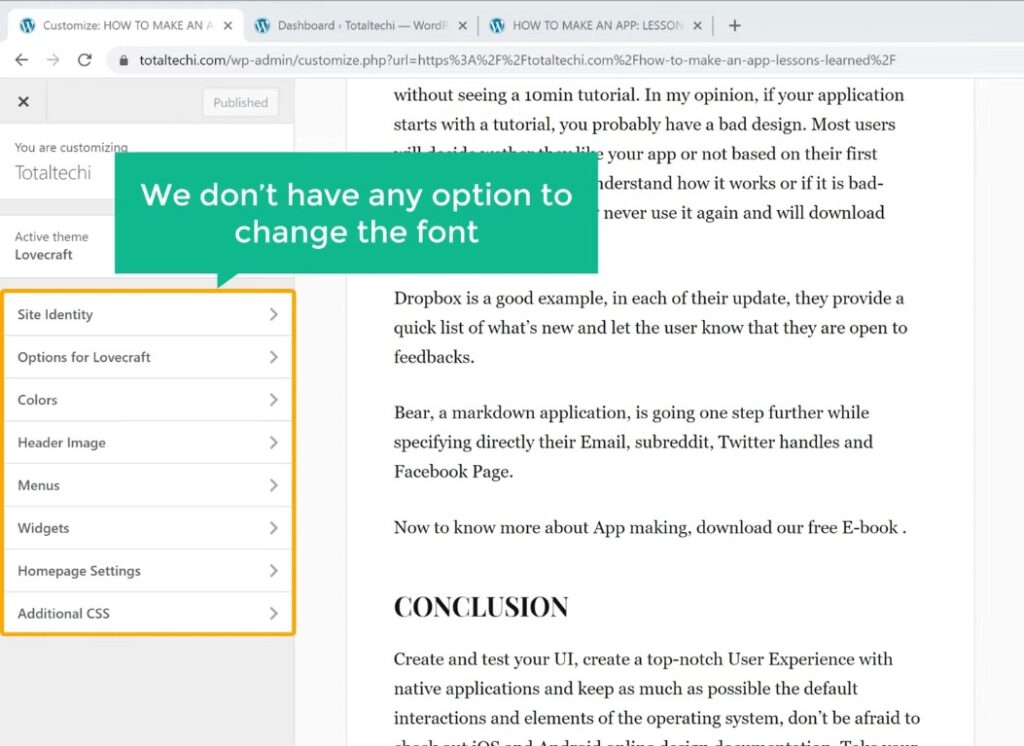The height and width of the screenshot is (746, 1024).
Task: Click the browser forward arrow
Action: (52, 59)
